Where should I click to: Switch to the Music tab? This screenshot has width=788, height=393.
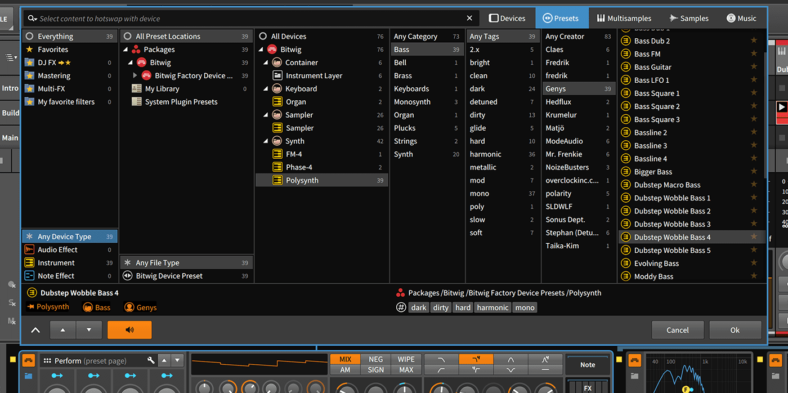[x=741, y=18]
